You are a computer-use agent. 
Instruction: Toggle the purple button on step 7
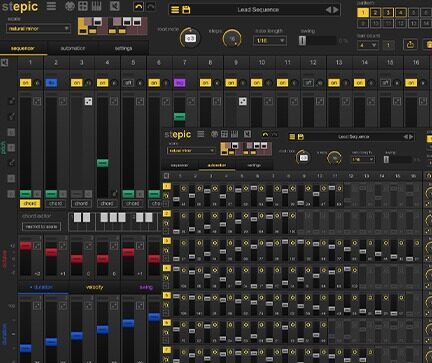pos(180,83)
